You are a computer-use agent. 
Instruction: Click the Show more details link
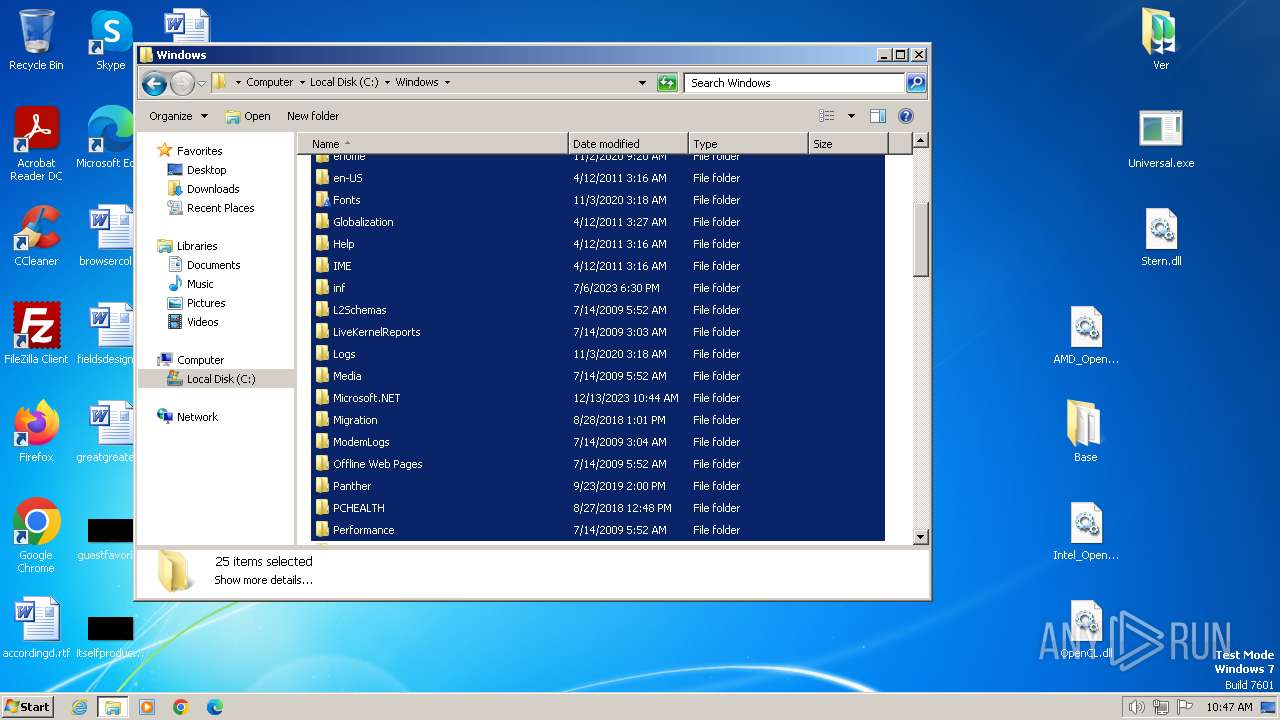[x=263, y=580]
